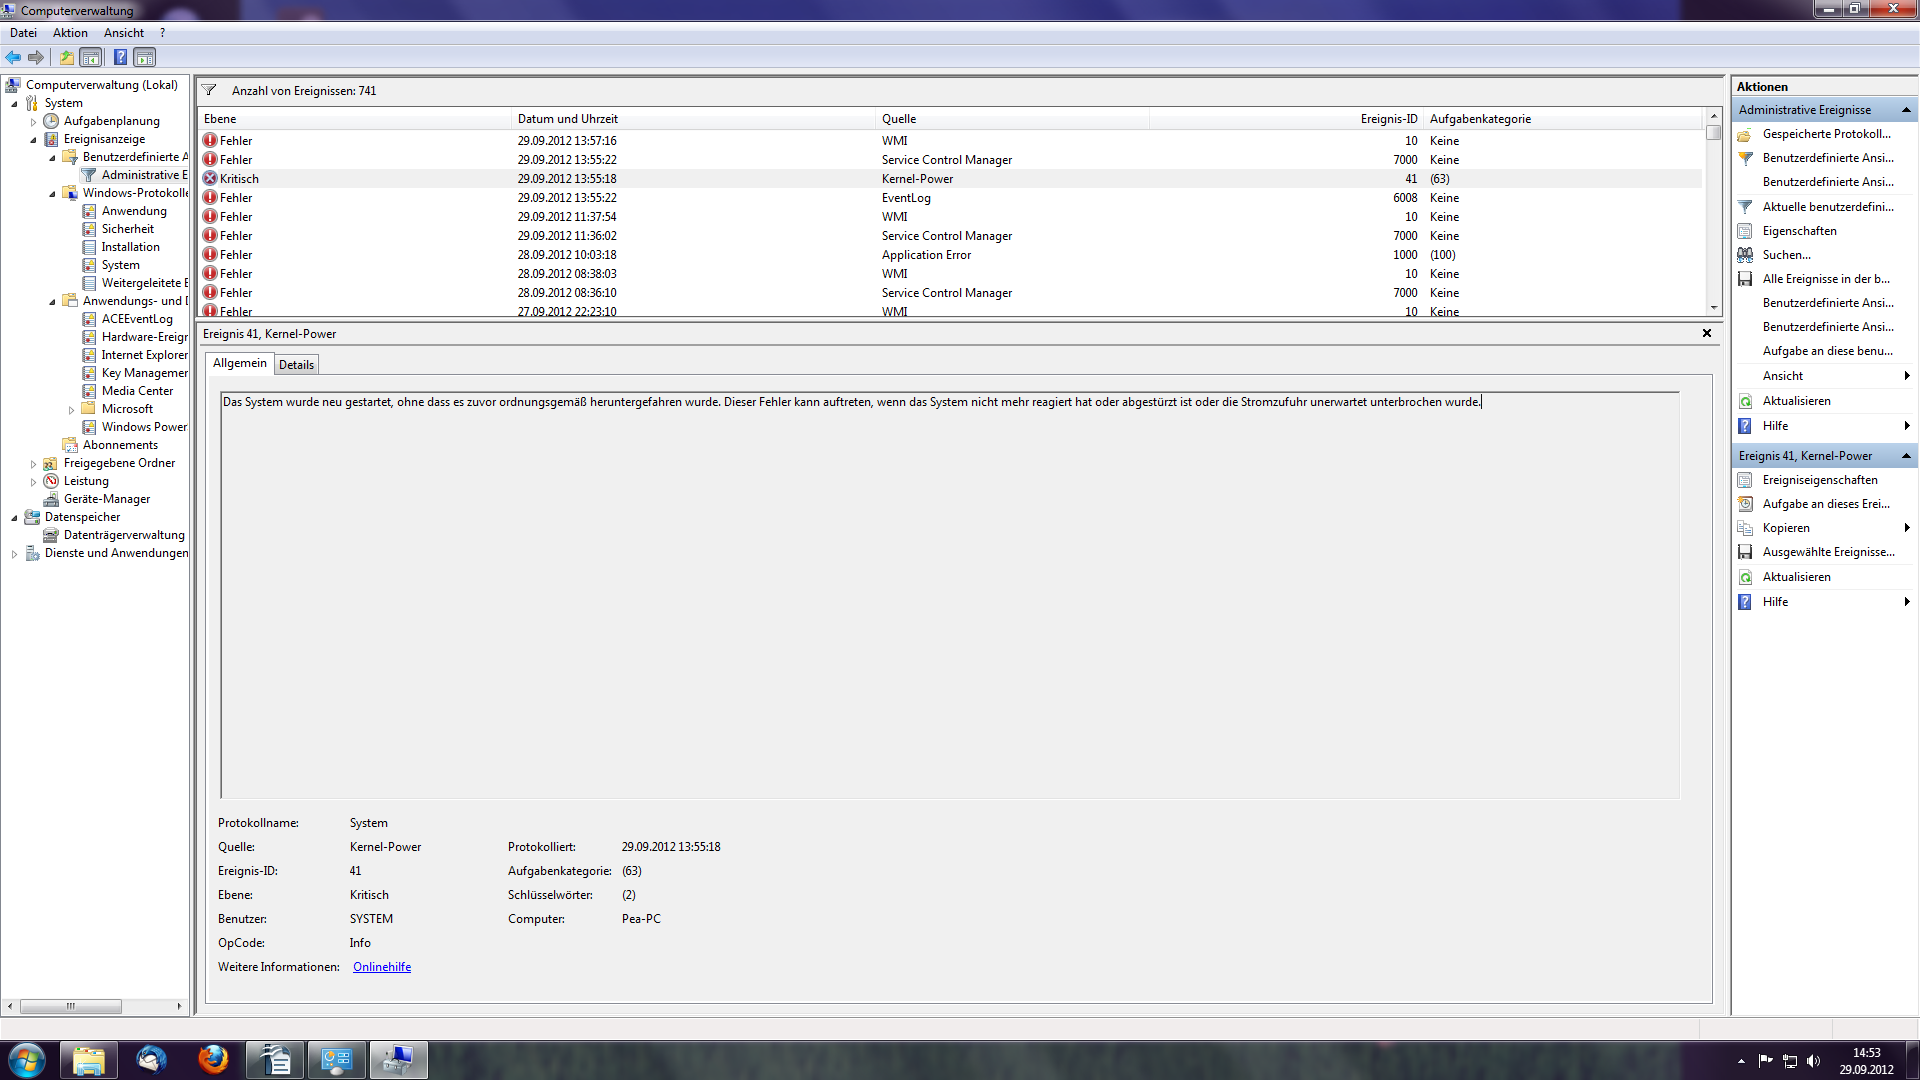Switch to the Details tab
1920x1080 pixels.
pyautogui.click(x=296, y=365)
